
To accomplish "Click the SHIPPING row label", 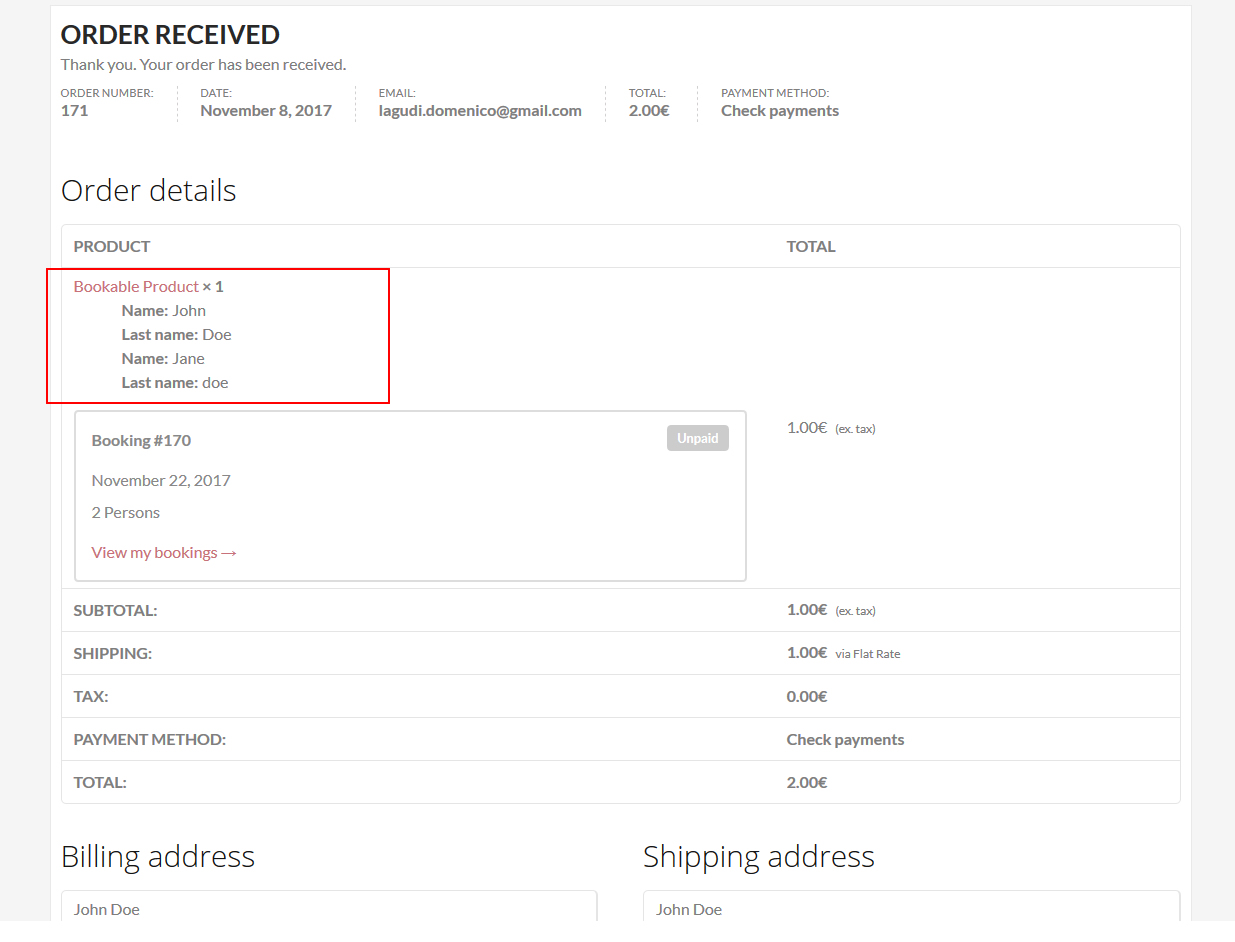I will [112, 654].
